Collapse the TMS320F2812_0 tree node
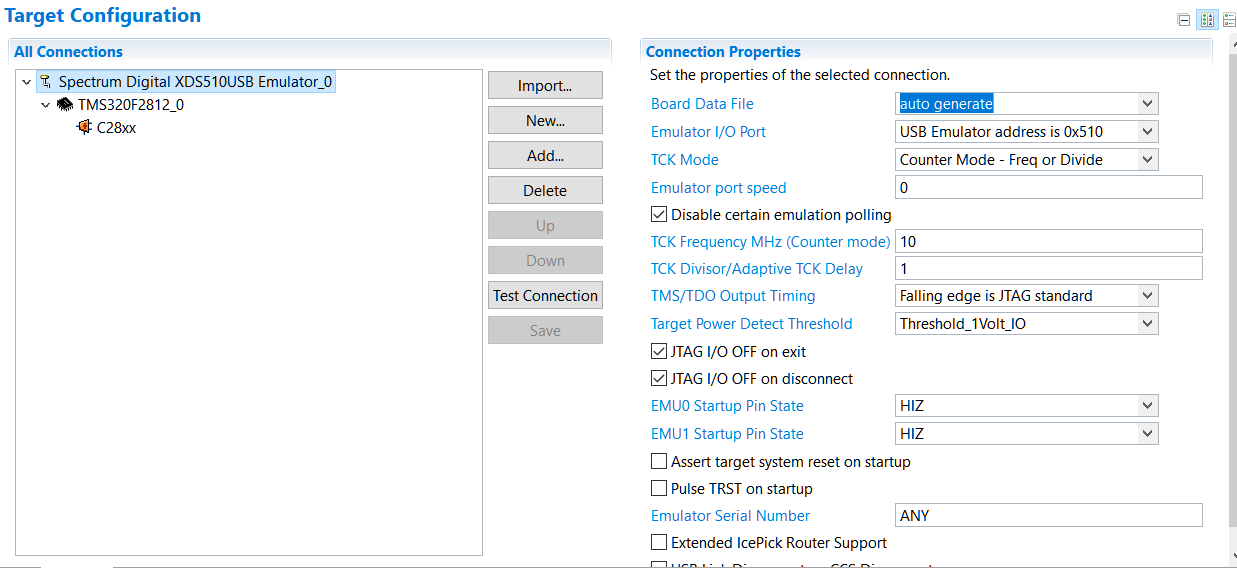Image resolution: width=1237 pixels, height=568 pixels. point(46,105)
